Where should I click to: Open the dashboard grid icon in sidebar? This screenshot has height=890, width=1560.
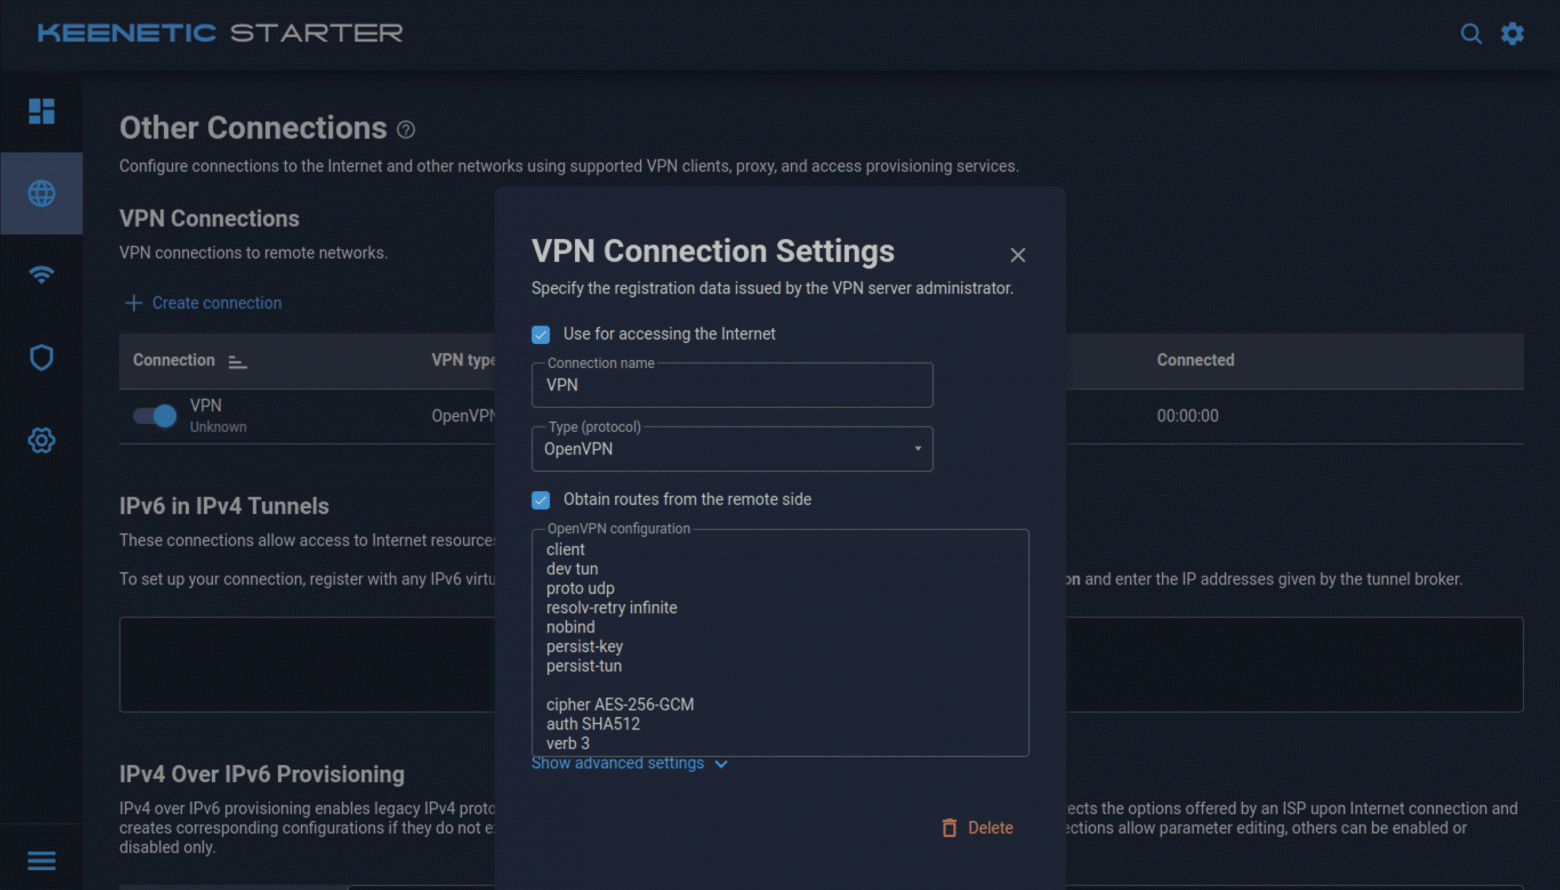pyautogui.click(x=41, y=111)
